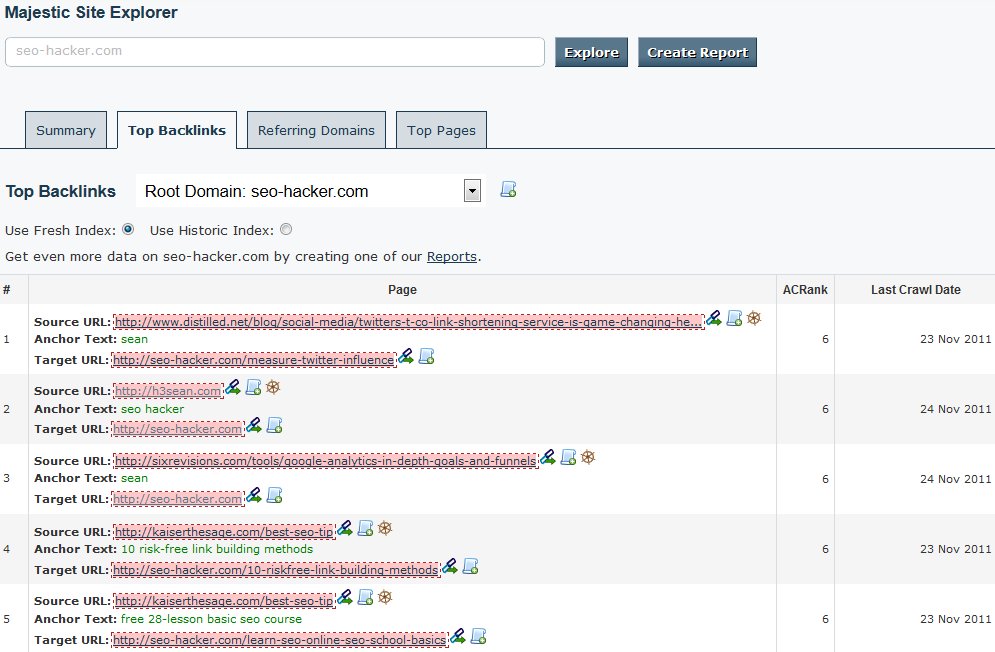The height and width of the screenshot is (652, 995).
Task: Go to the Top Pages tab
Action: pyautogui.click(x=441, y=130)
